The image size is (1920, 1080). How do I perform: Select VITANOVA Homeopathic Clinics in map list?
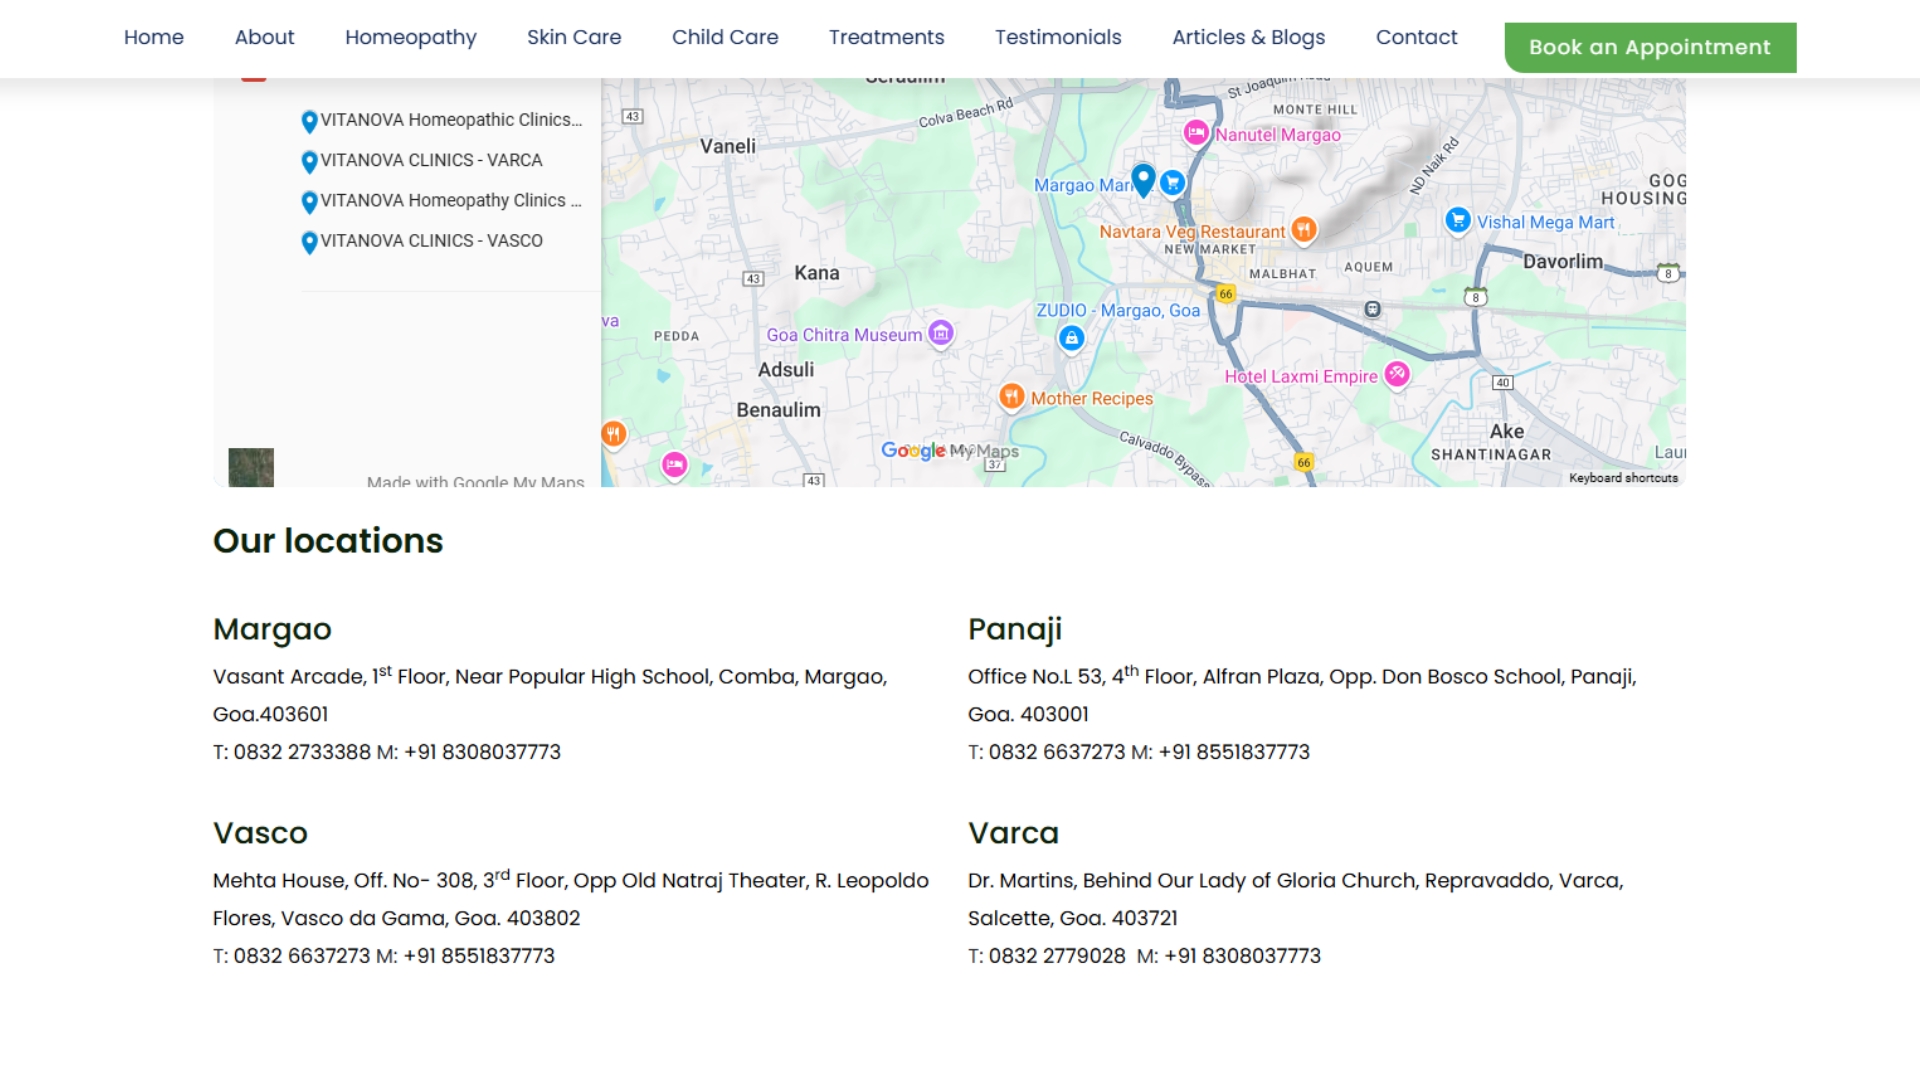[451, 120]
